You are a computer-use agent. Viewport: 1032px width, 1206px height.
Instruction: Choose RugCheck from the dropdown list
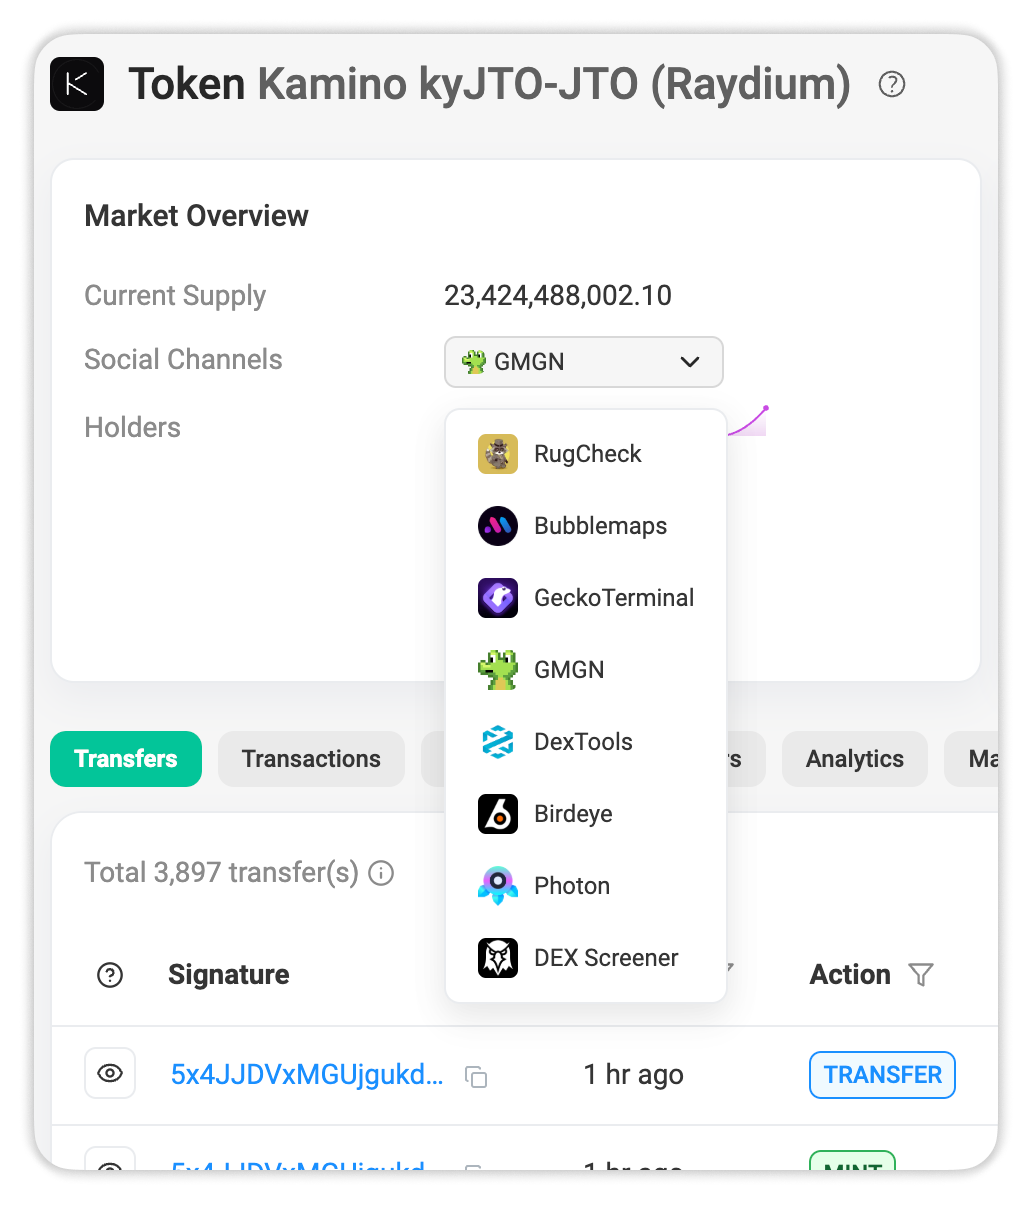[586, 454]
